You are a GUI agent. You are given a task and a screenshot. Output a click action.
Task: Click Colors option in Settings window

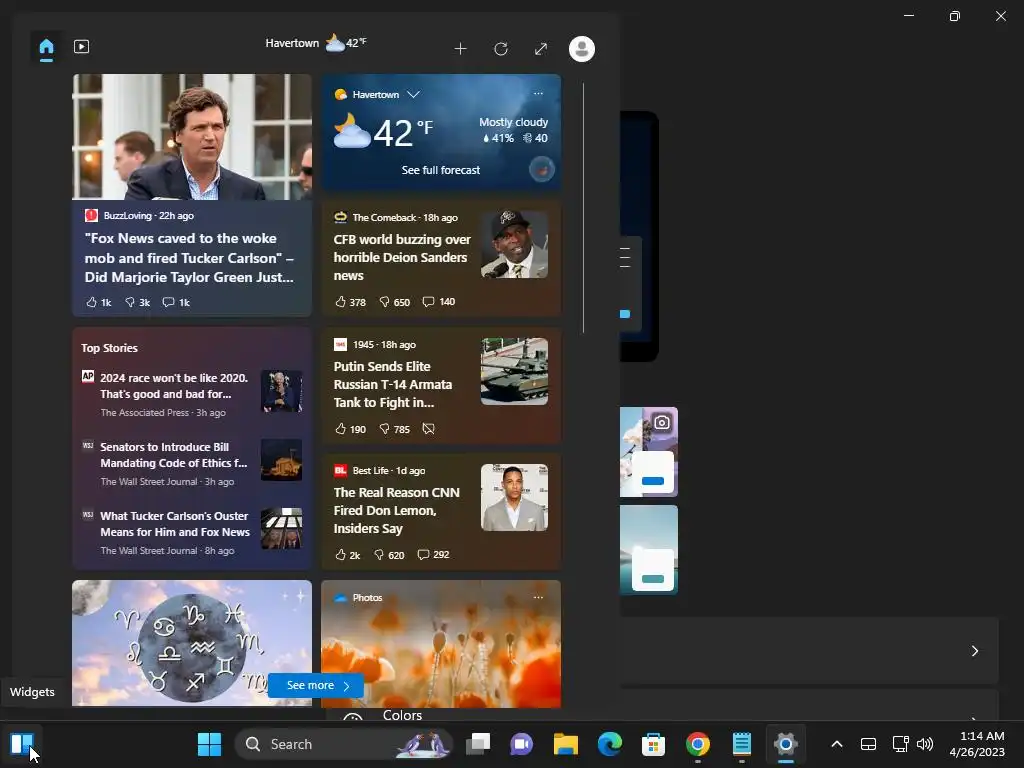(x=402, y=715)
